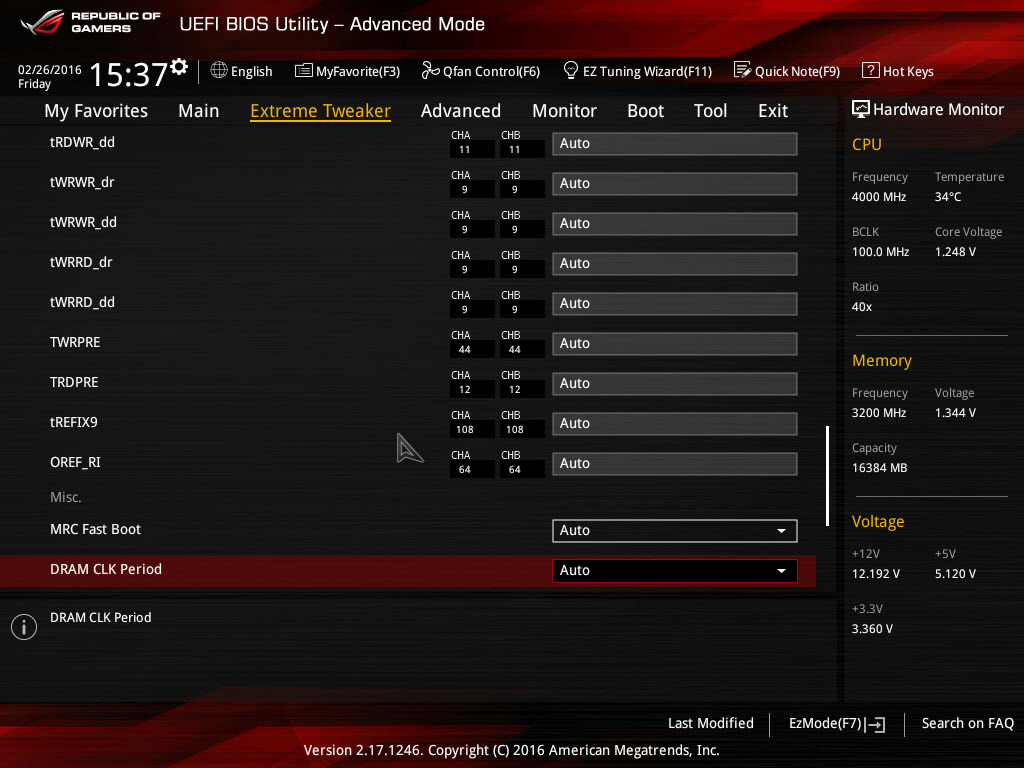Open Qfan Control fan icon

pyautogui.click(x=430, y=70)
